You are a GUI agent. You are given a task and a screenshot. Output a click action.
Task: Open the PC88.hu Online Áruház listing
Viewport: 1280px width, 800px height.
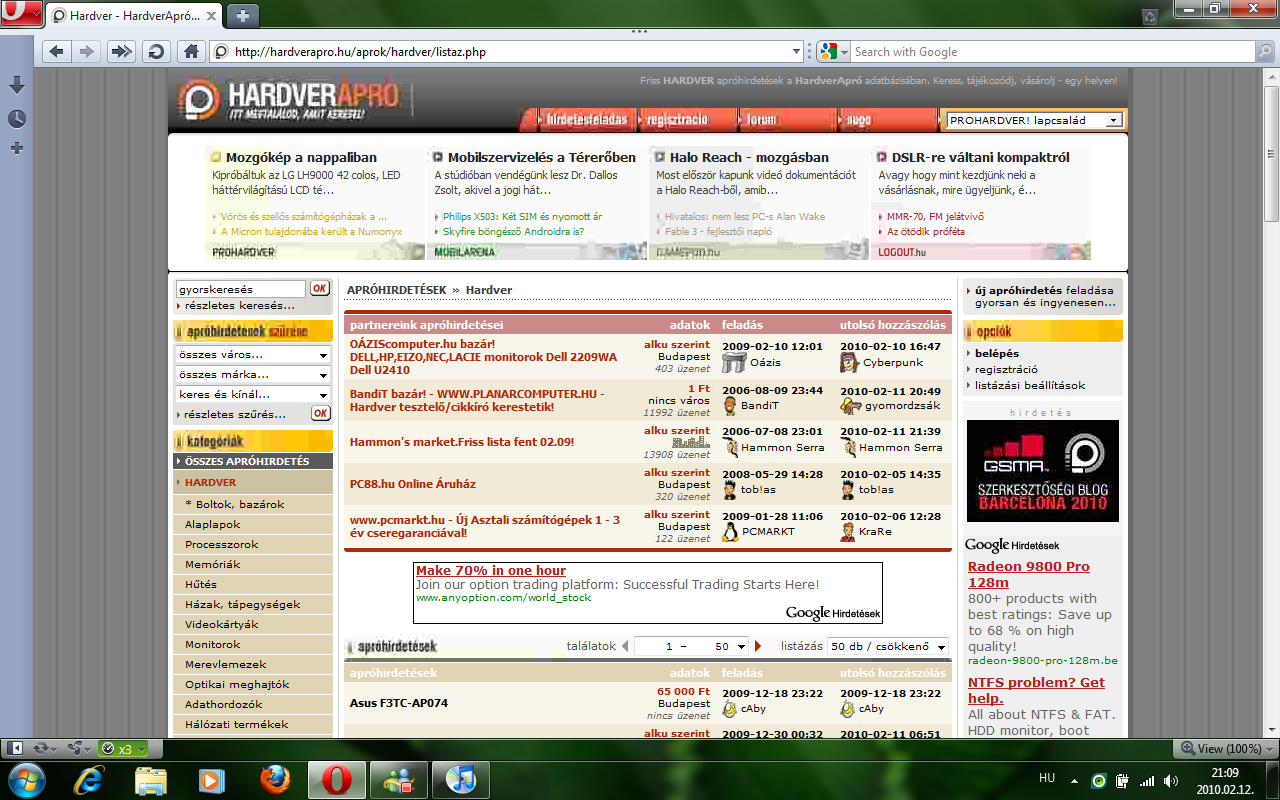pos(413,484)
